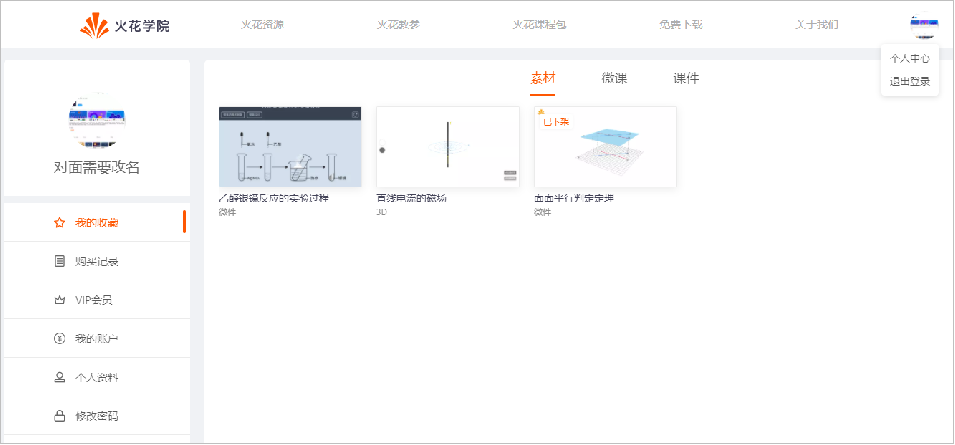Click the user avatar in the top bar
Viewport: 955px width, 445px height.
(924, 26)
